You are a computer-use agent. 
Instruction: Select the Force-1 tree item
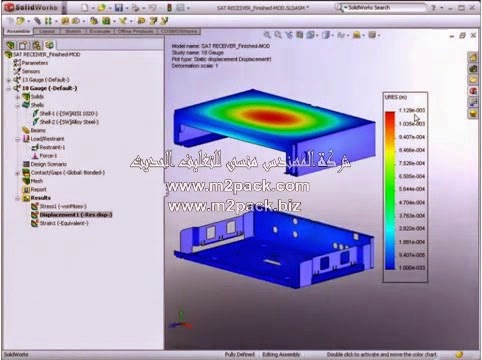pos(44,156)
